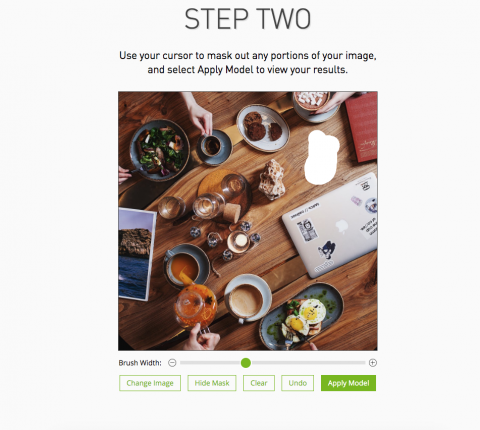
Task: Click the orange tea pitcher in photo
Action: click(196, 308)
